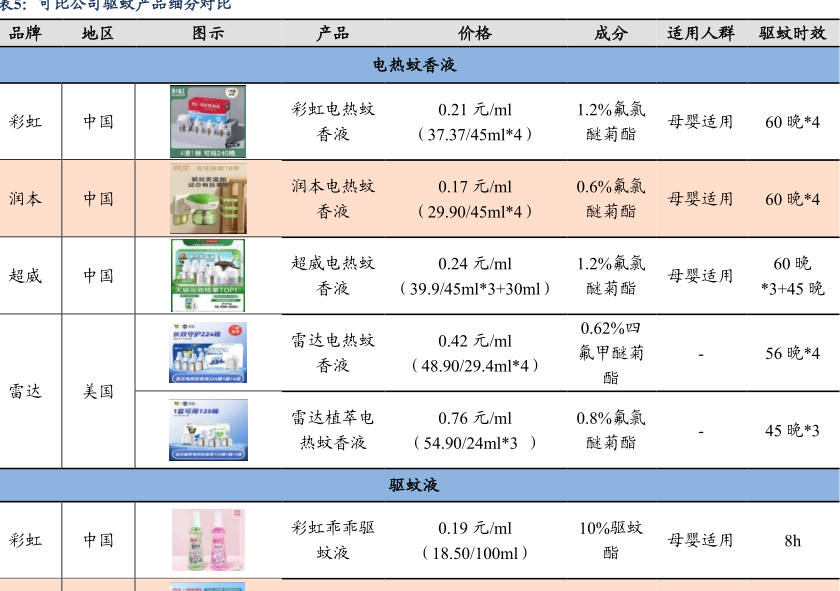
Task: Click the 56 晚*4 duration cell
Action: (792, 353)
